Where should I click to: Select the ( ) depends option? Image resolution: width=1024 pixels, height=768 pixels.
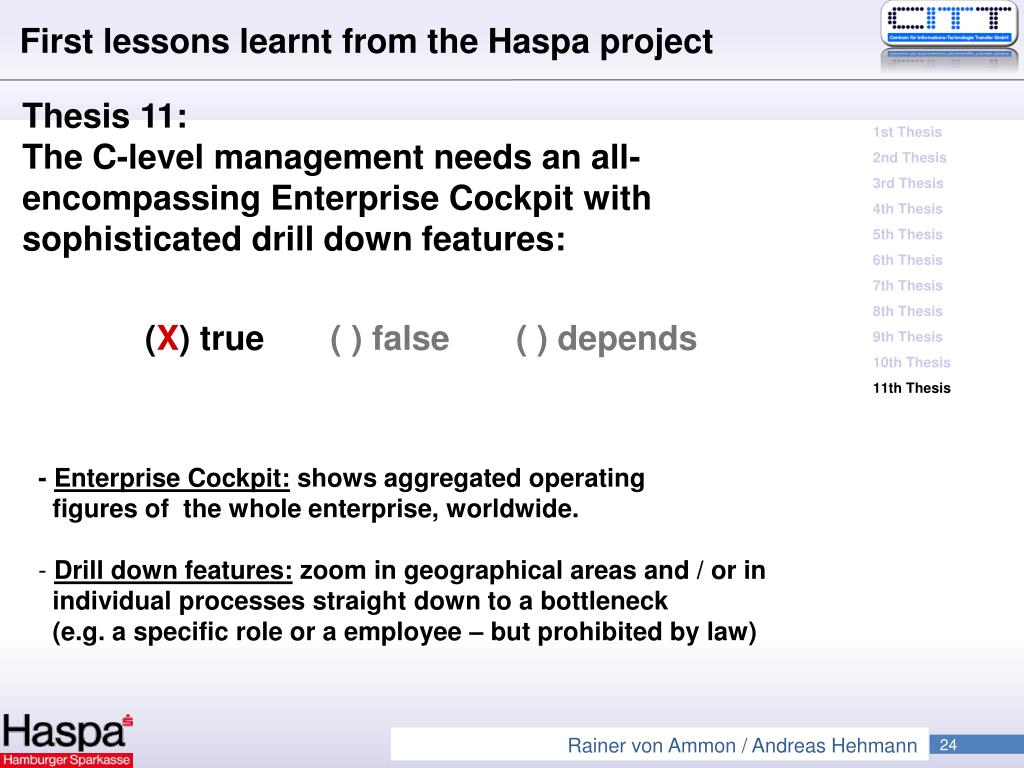[607, 339]
